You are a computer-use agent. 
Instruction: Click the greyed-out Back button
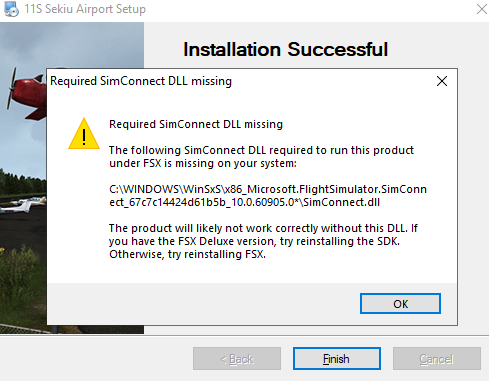(237, 359)
